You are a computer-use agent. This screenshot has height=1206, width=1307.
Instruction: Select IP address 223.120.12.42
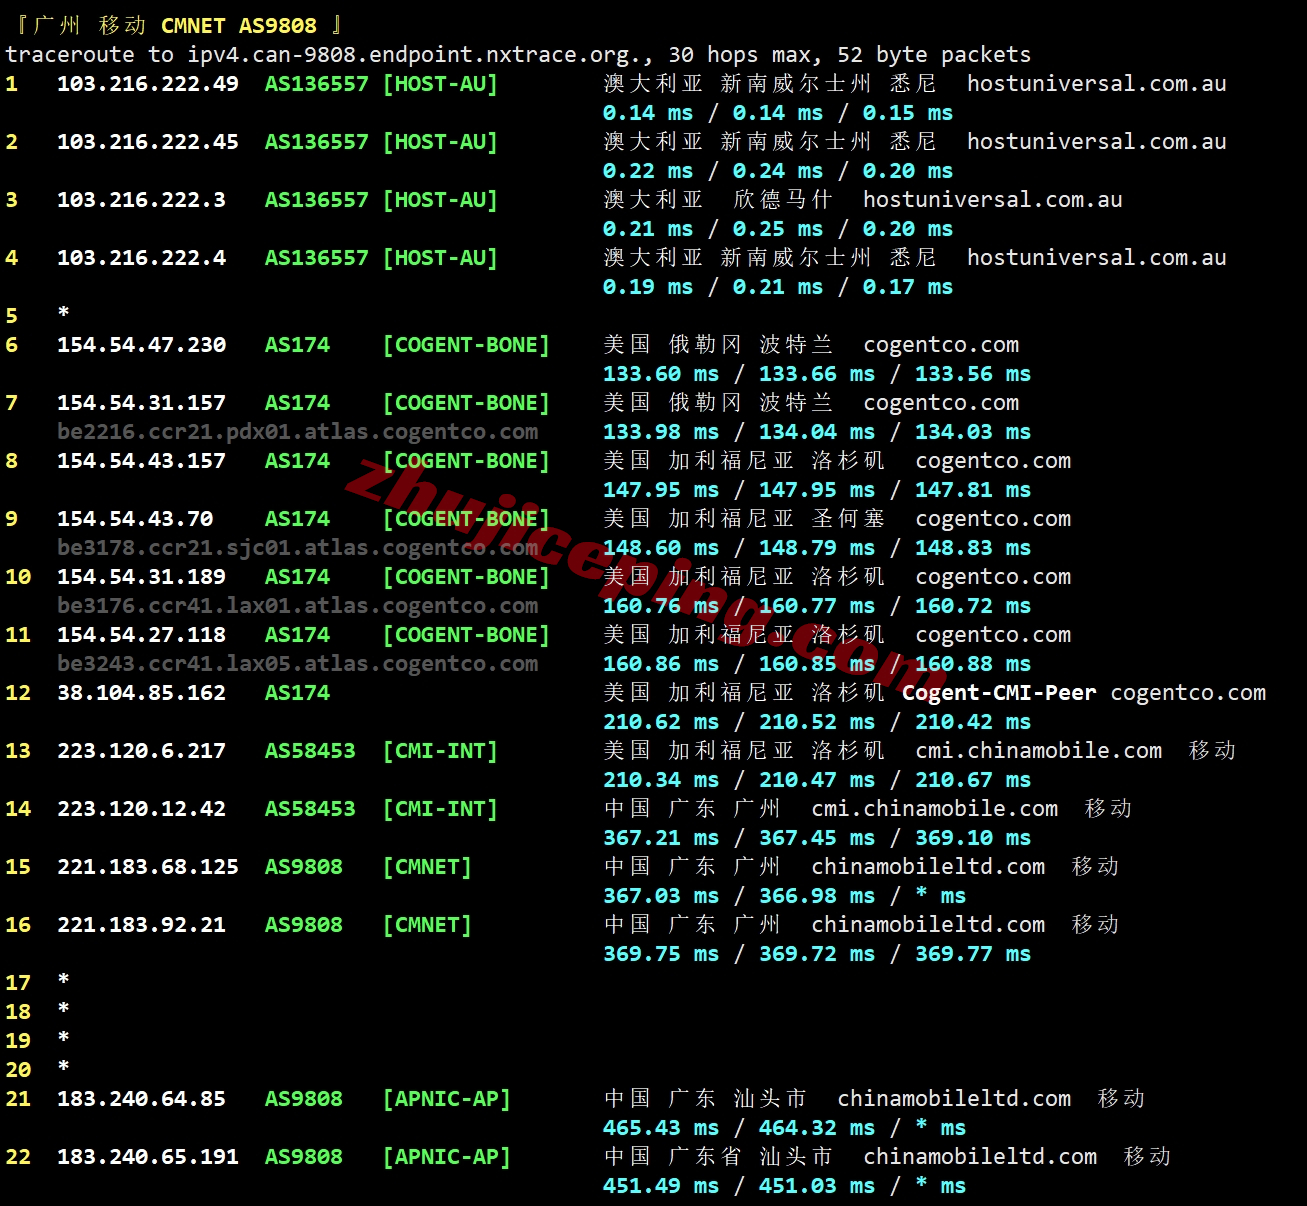tap(141, 809)
